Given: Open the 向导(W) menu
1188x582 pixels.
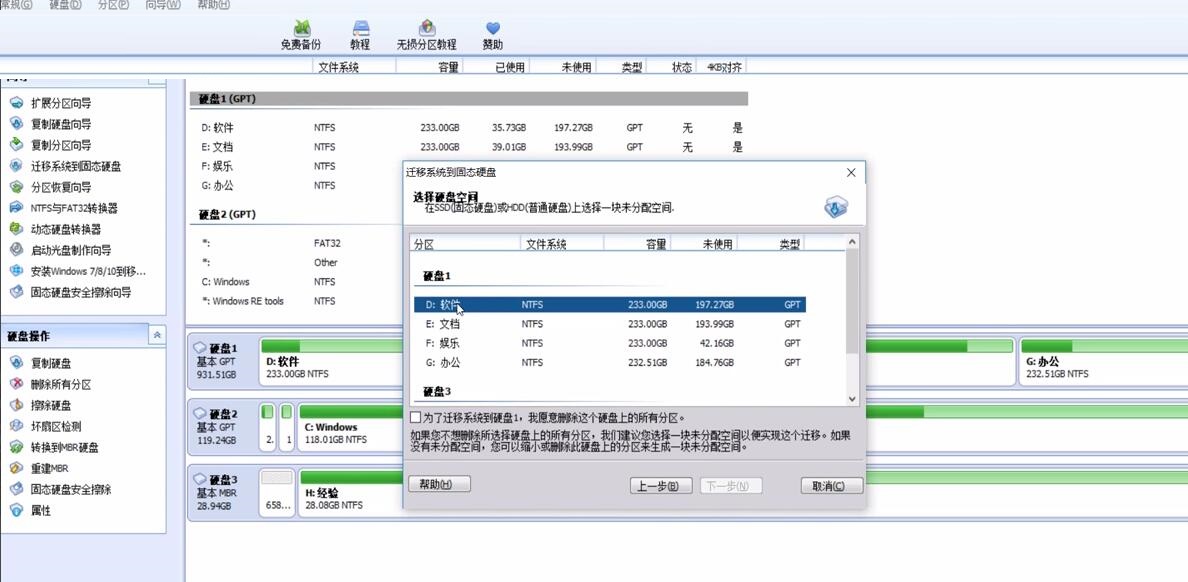Looking at the screenshot, I should pos(163,5).
